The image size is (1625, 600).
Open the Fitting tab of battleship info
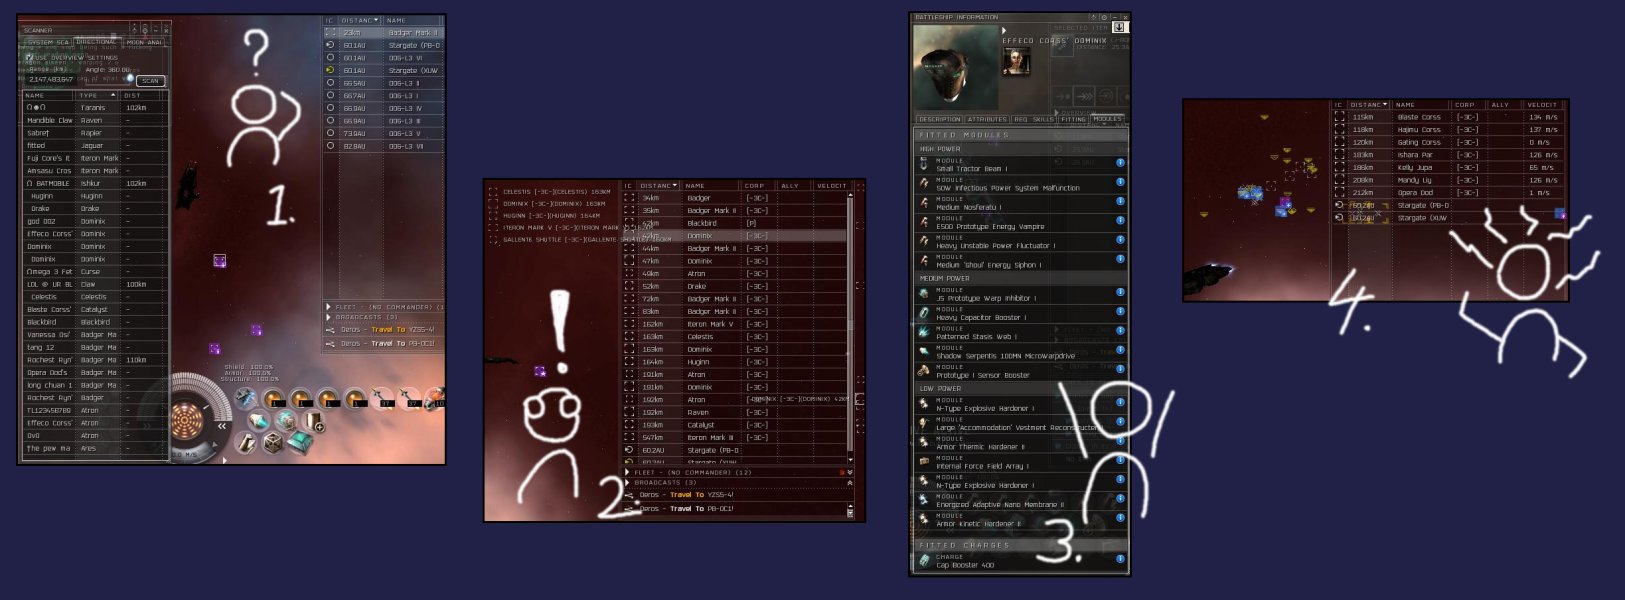1073,119
